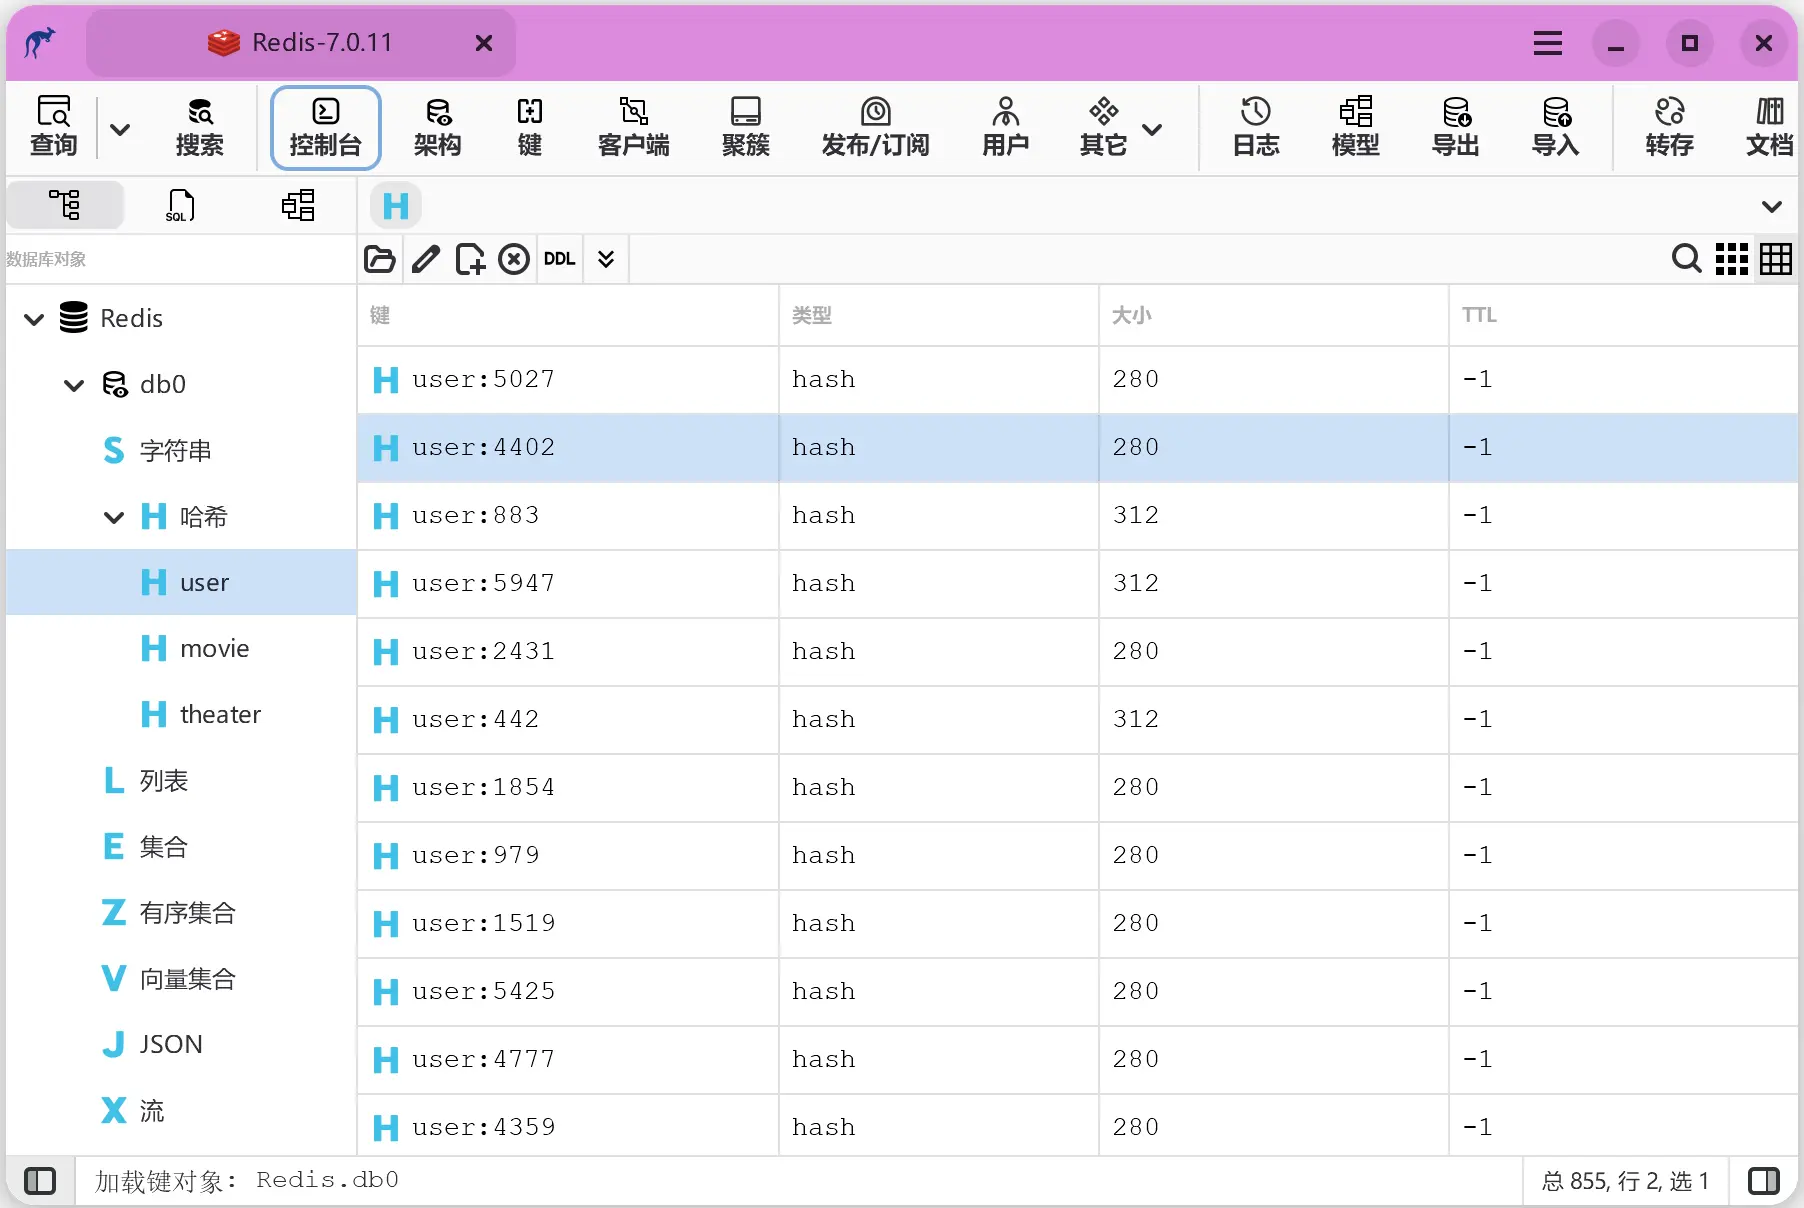Expand the 查询 dropdown arrow
1804x1208 pixels.
pyautogui.click(x=120, y=129)
